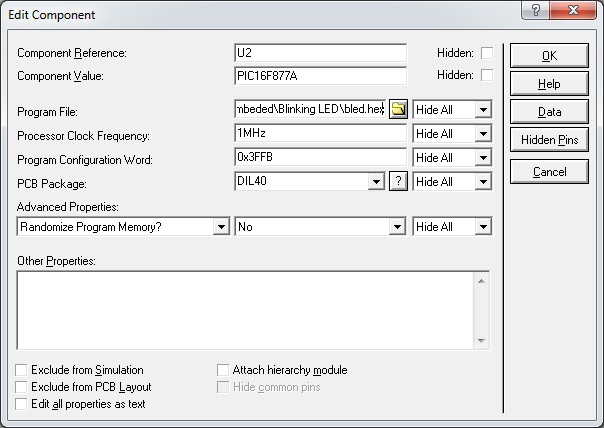Image resolution: width=604 pixels, height=428 pixels.
Task: Expand Randomize Program Memory property dropdown
Action: (221, 227)
